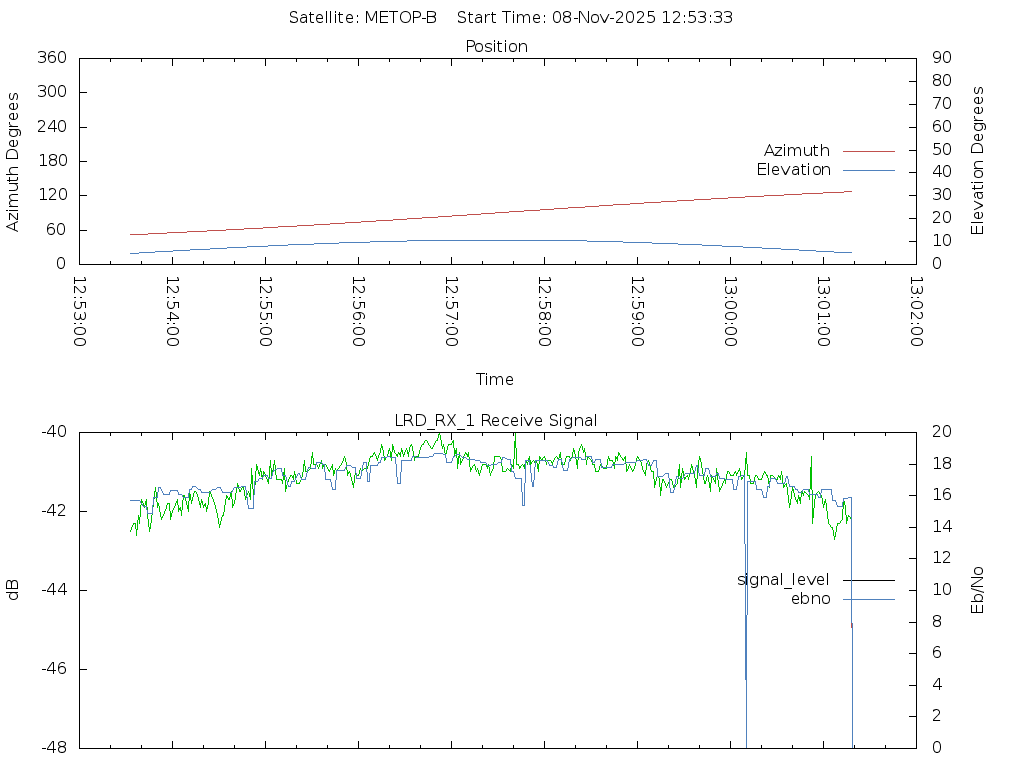Click the -48 tick on the dB axis
Image resolution: width=1024 pixels, height=768 pixels.
coord(52,747)
